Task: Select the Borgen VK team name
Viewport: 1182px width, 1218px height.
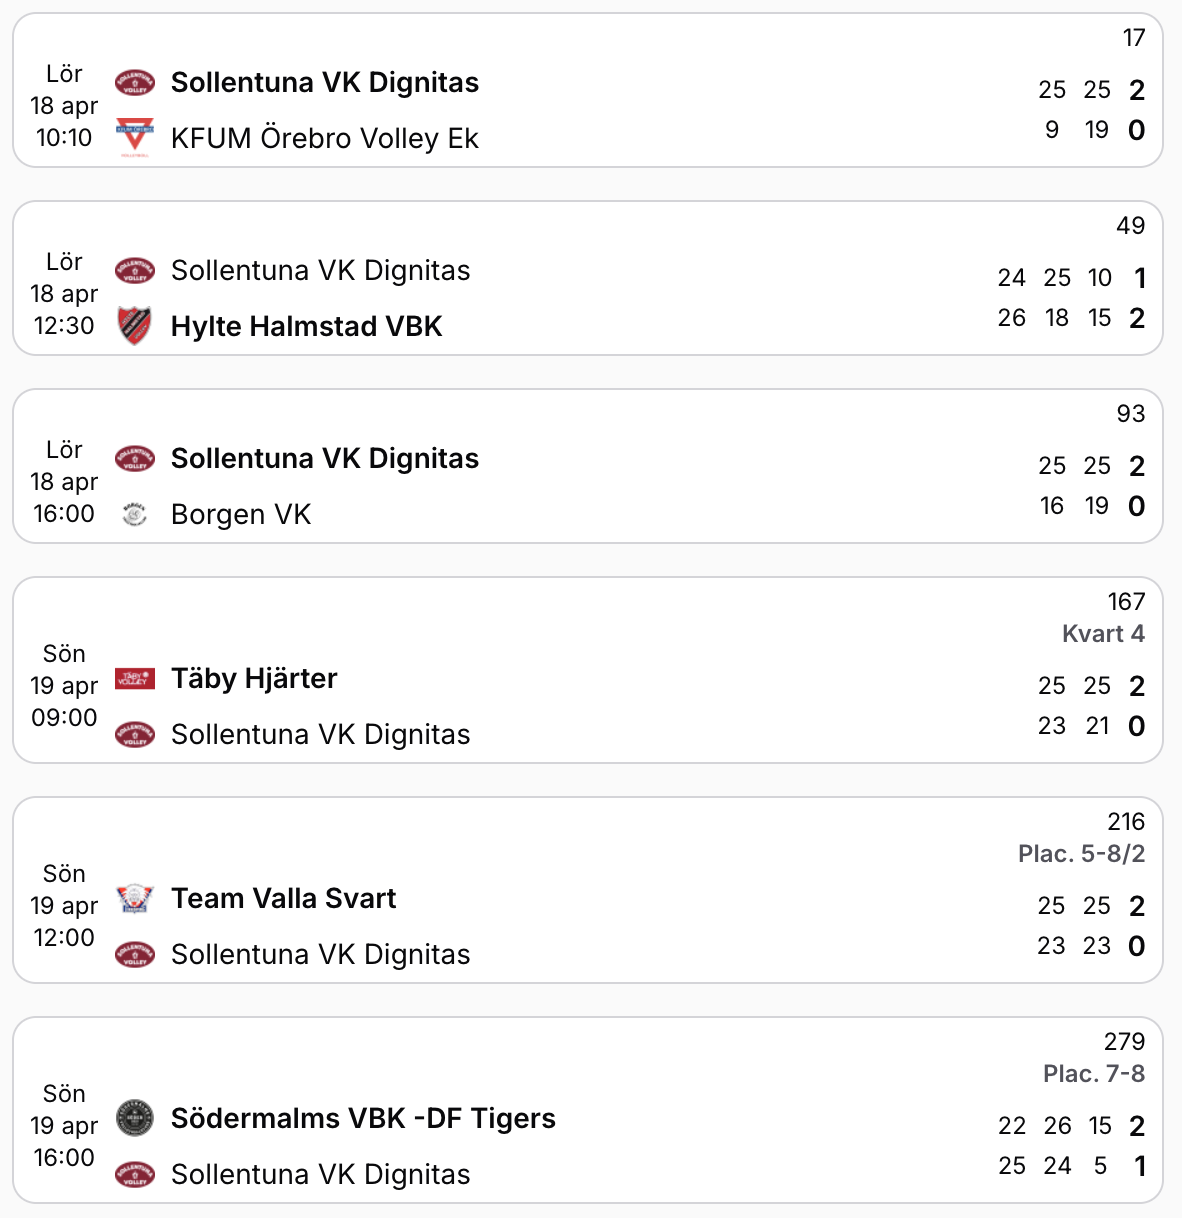Action: coord(241,514)
